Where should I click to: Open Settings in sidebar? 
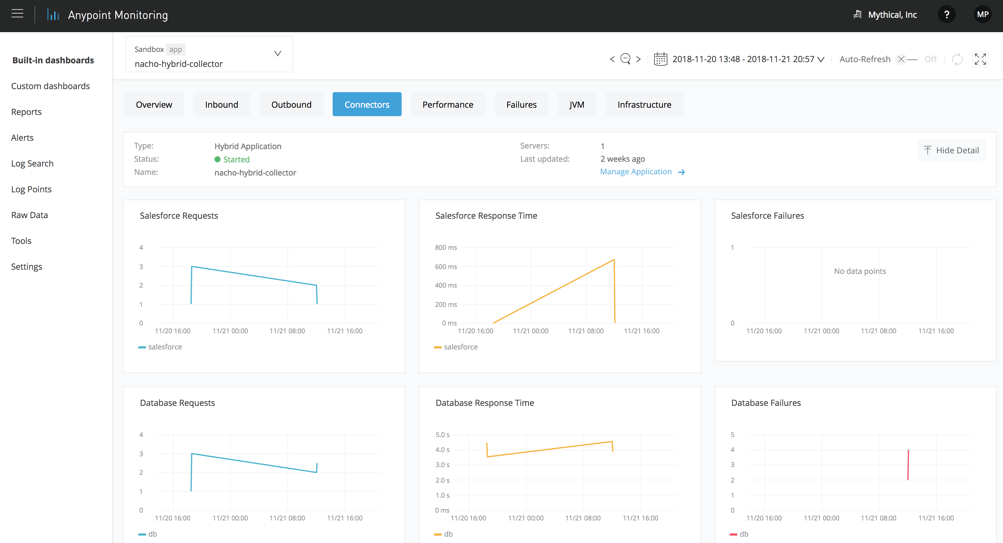click(x=26, y=267)
